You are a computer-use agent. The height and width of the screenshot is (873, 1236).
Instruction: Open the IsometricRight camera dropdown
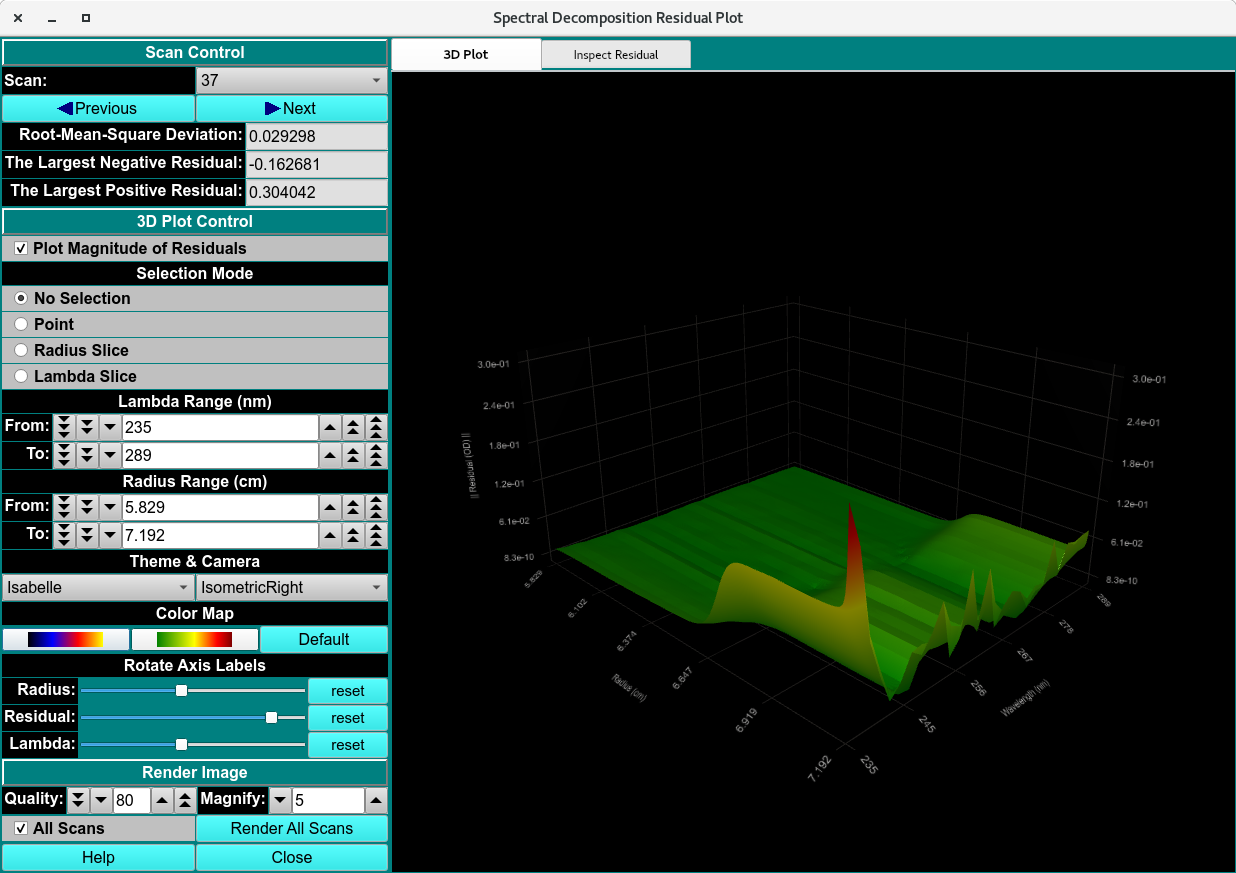[292, 587]
